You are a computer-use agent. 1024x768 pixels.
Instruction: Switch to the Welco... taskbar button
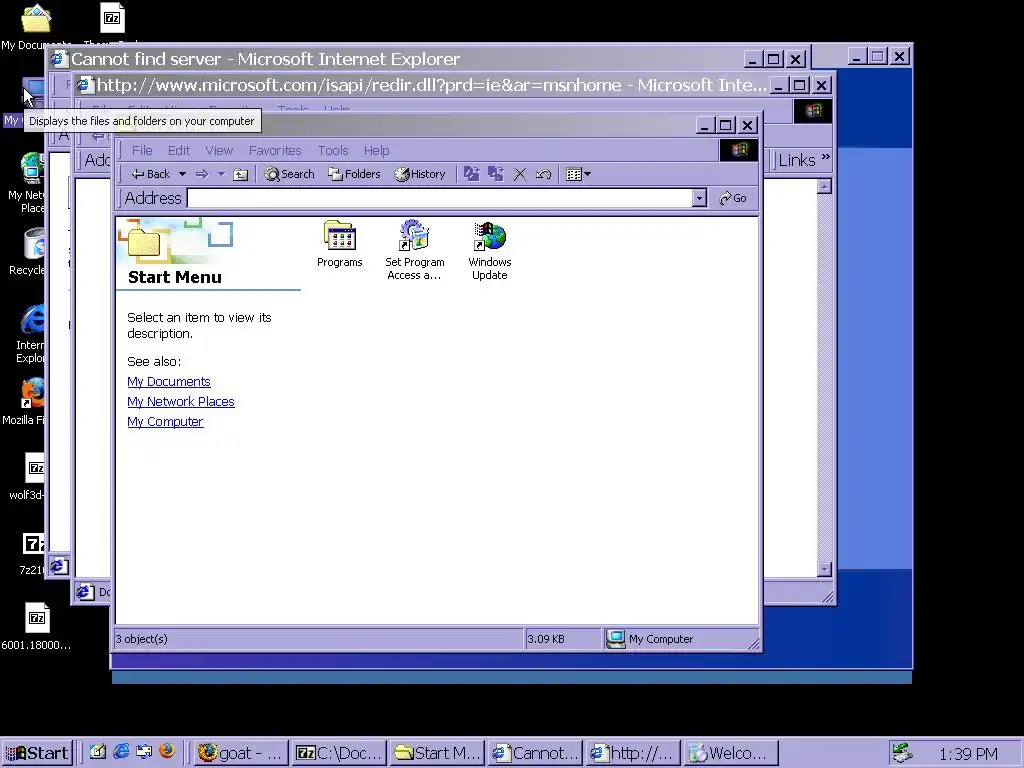(x=731, y=753)
